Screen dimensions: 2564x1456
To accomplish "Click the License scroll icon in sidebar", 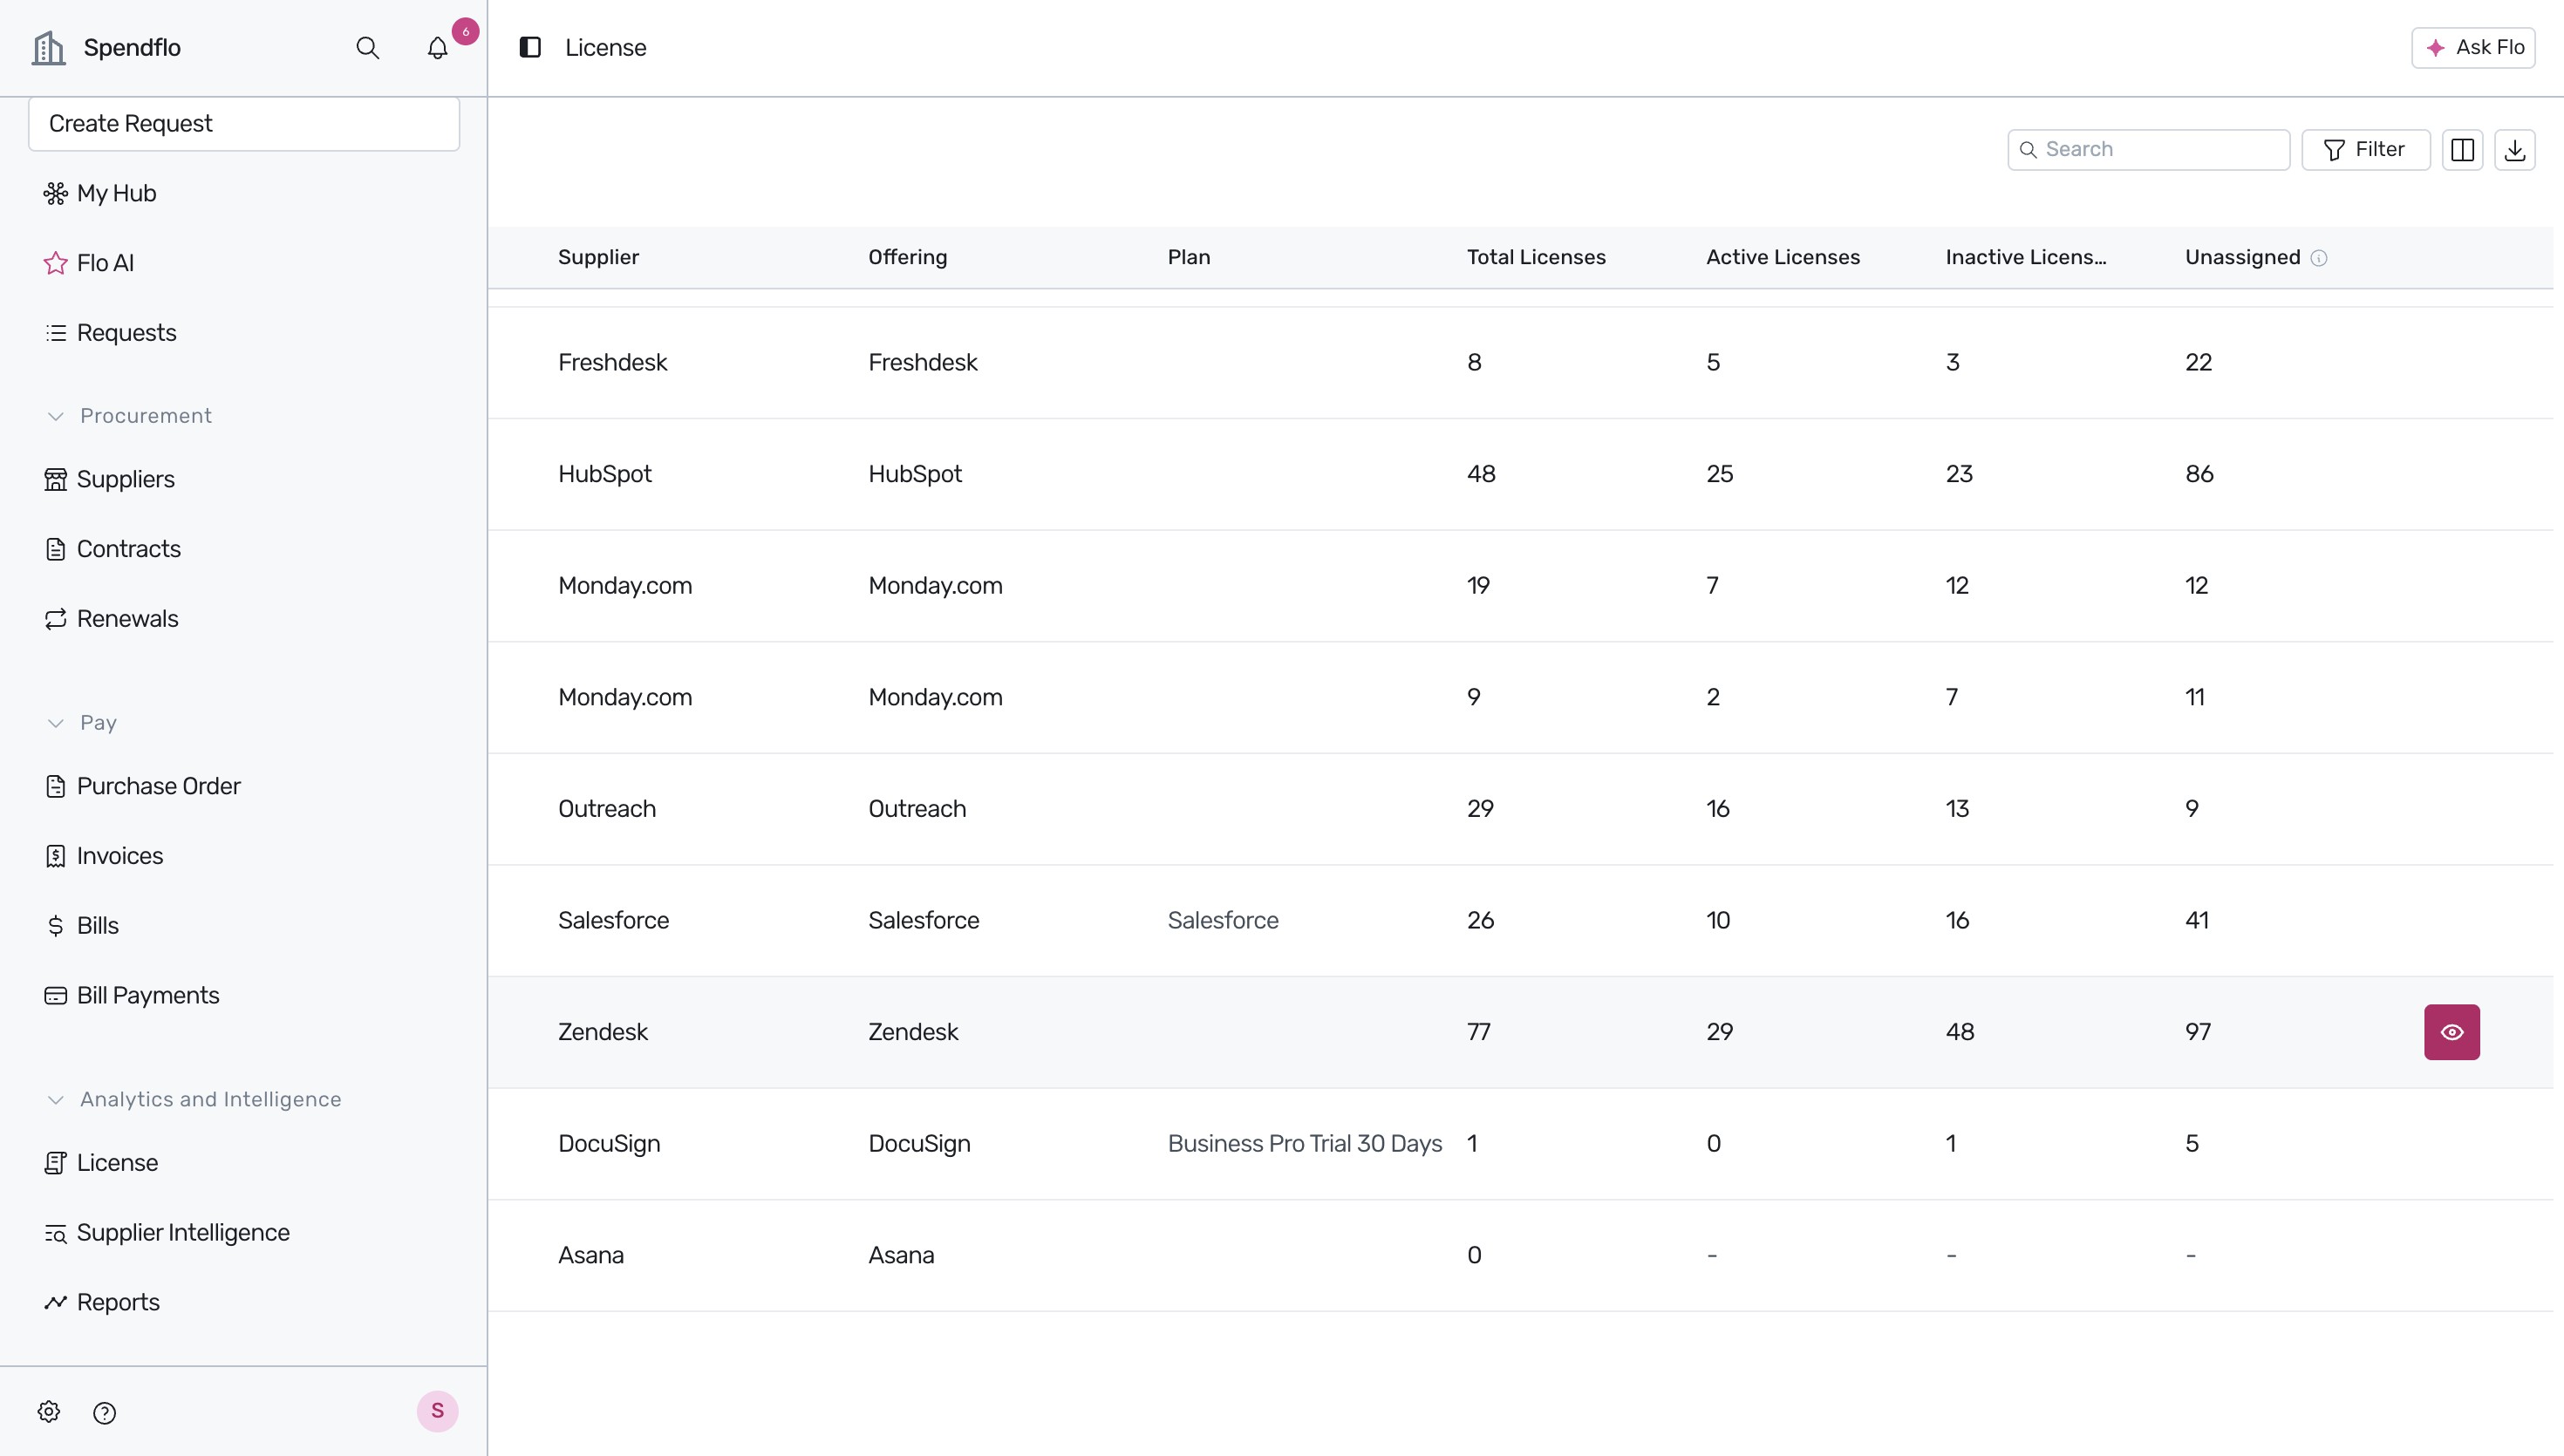I will [56, 1163].
